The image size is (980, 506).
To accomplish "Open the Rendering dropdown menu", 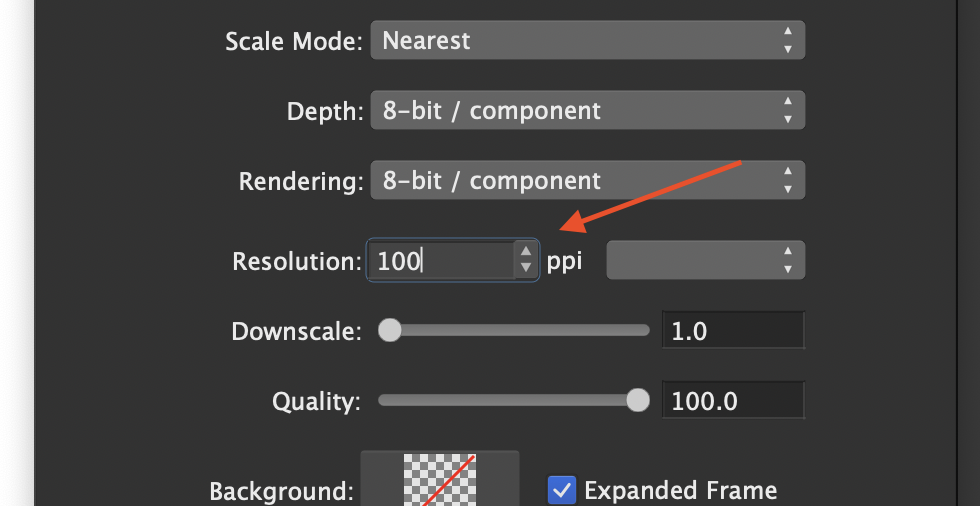I will 587,181.
